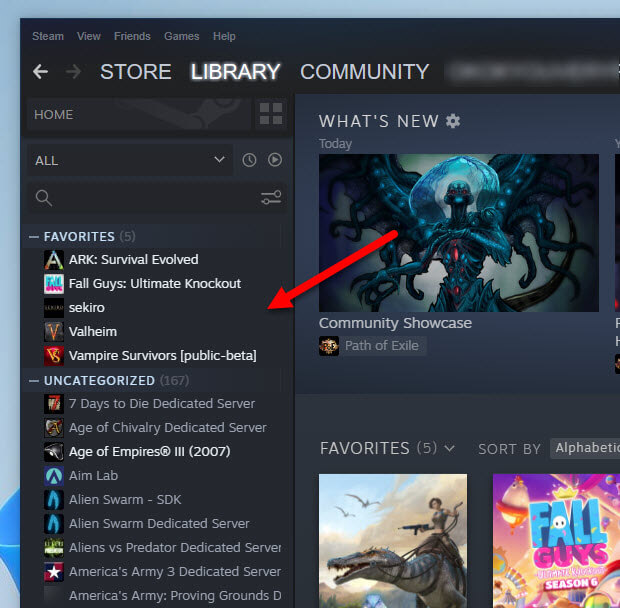Select sekiro in favorites

pyautogui.click(x=87, y=308)
